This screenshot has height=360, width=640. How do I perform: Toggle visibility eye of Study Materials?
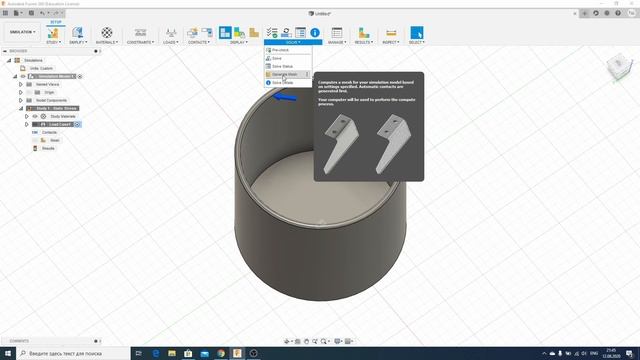click(35, 116)
